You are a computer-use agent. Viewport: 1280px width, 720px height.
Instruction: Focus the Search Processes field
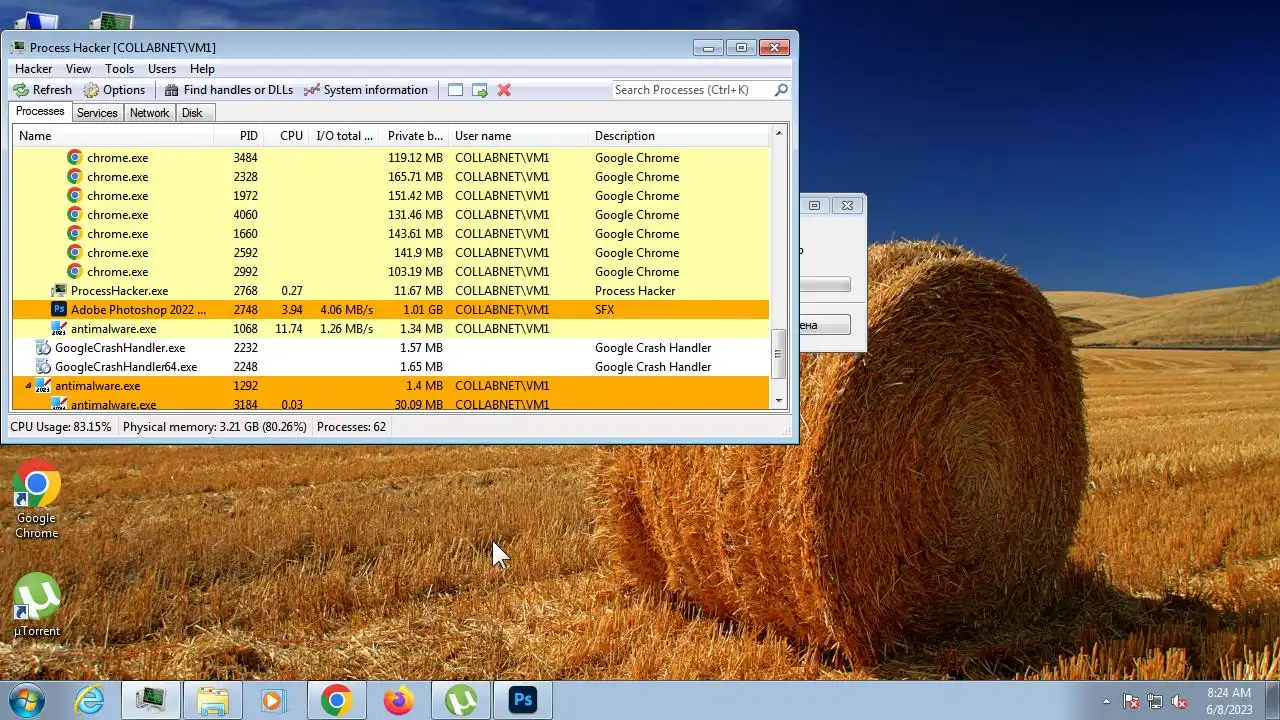pyautogui.click(x=692, y=90)
